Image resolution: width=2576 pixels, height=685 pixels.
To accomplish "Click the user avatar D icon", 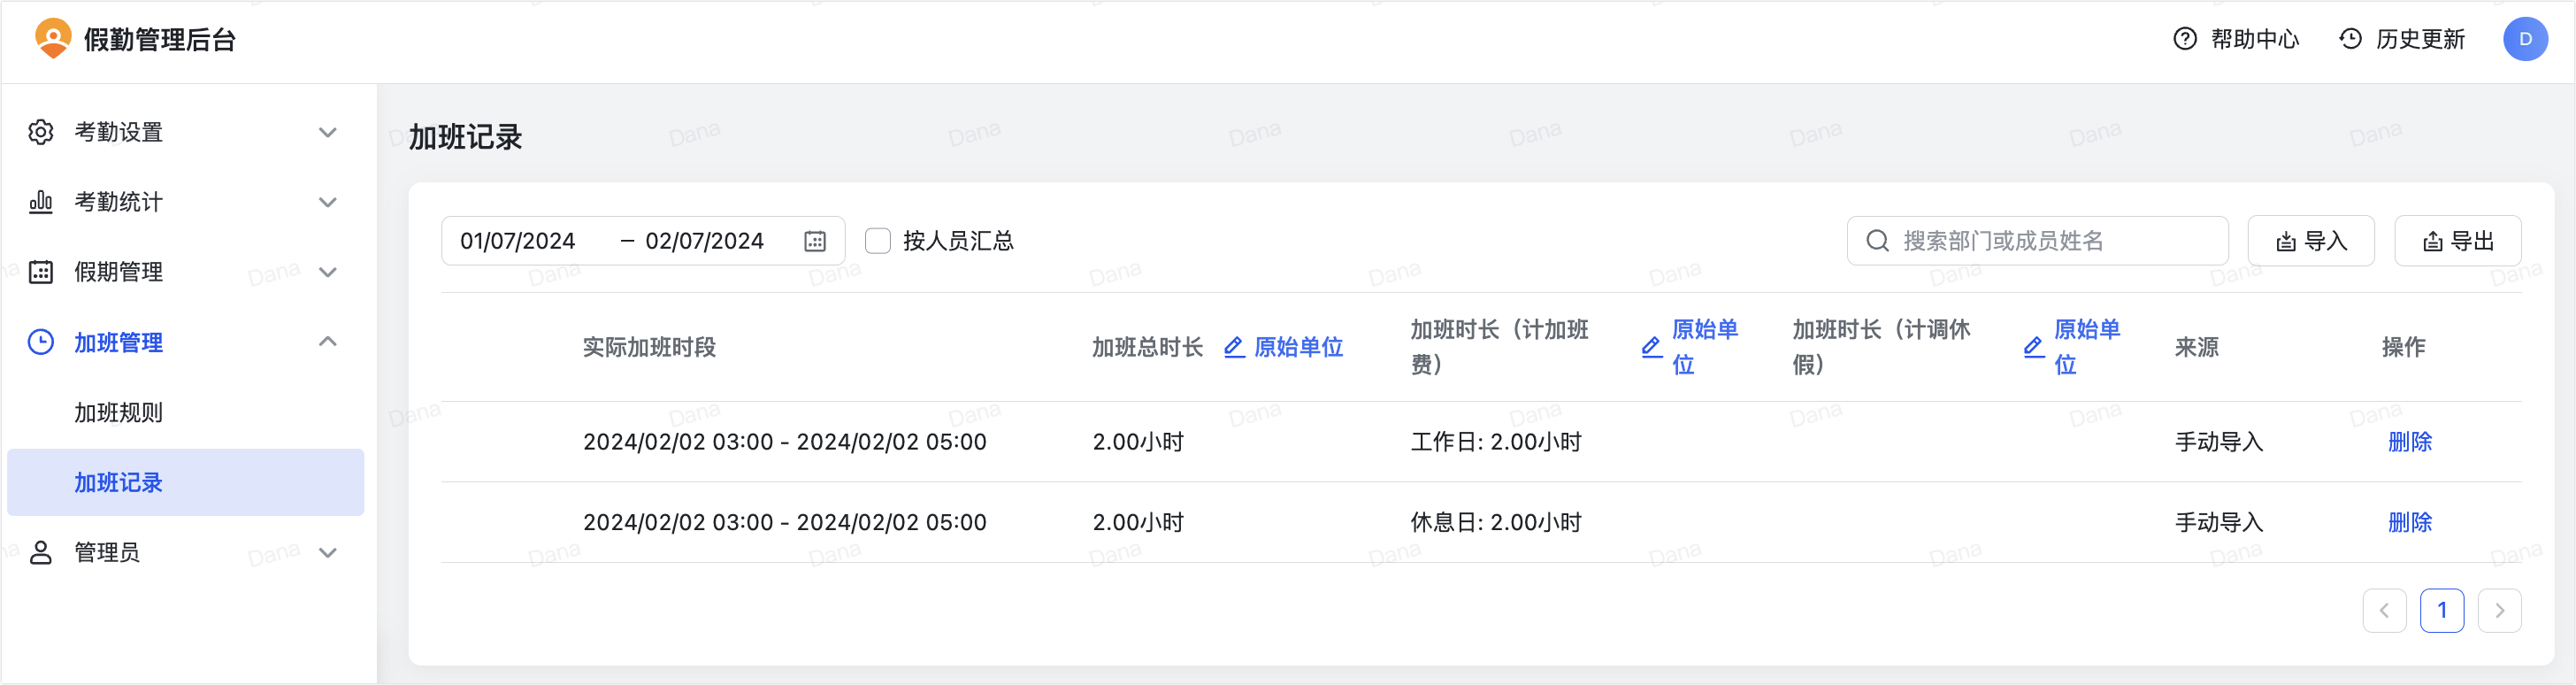I will 2524,39.
